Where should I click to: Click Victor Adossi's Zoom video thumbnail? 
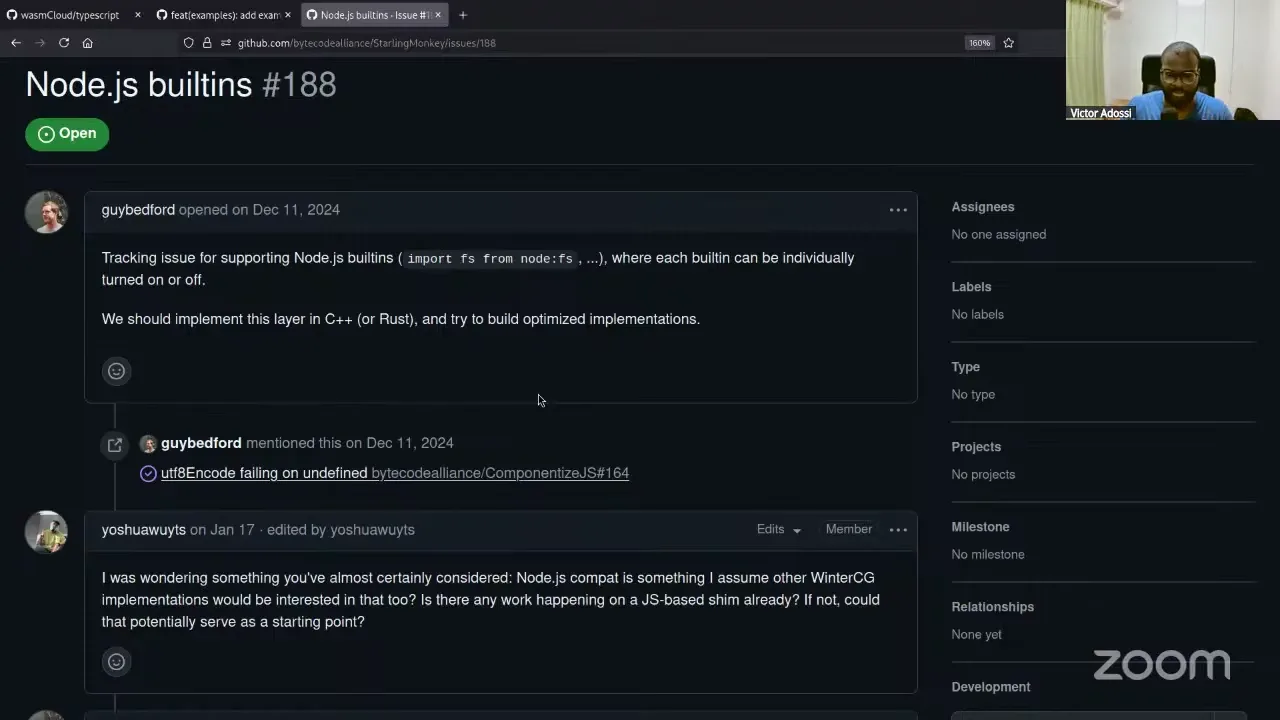[x=1172, y=60]
